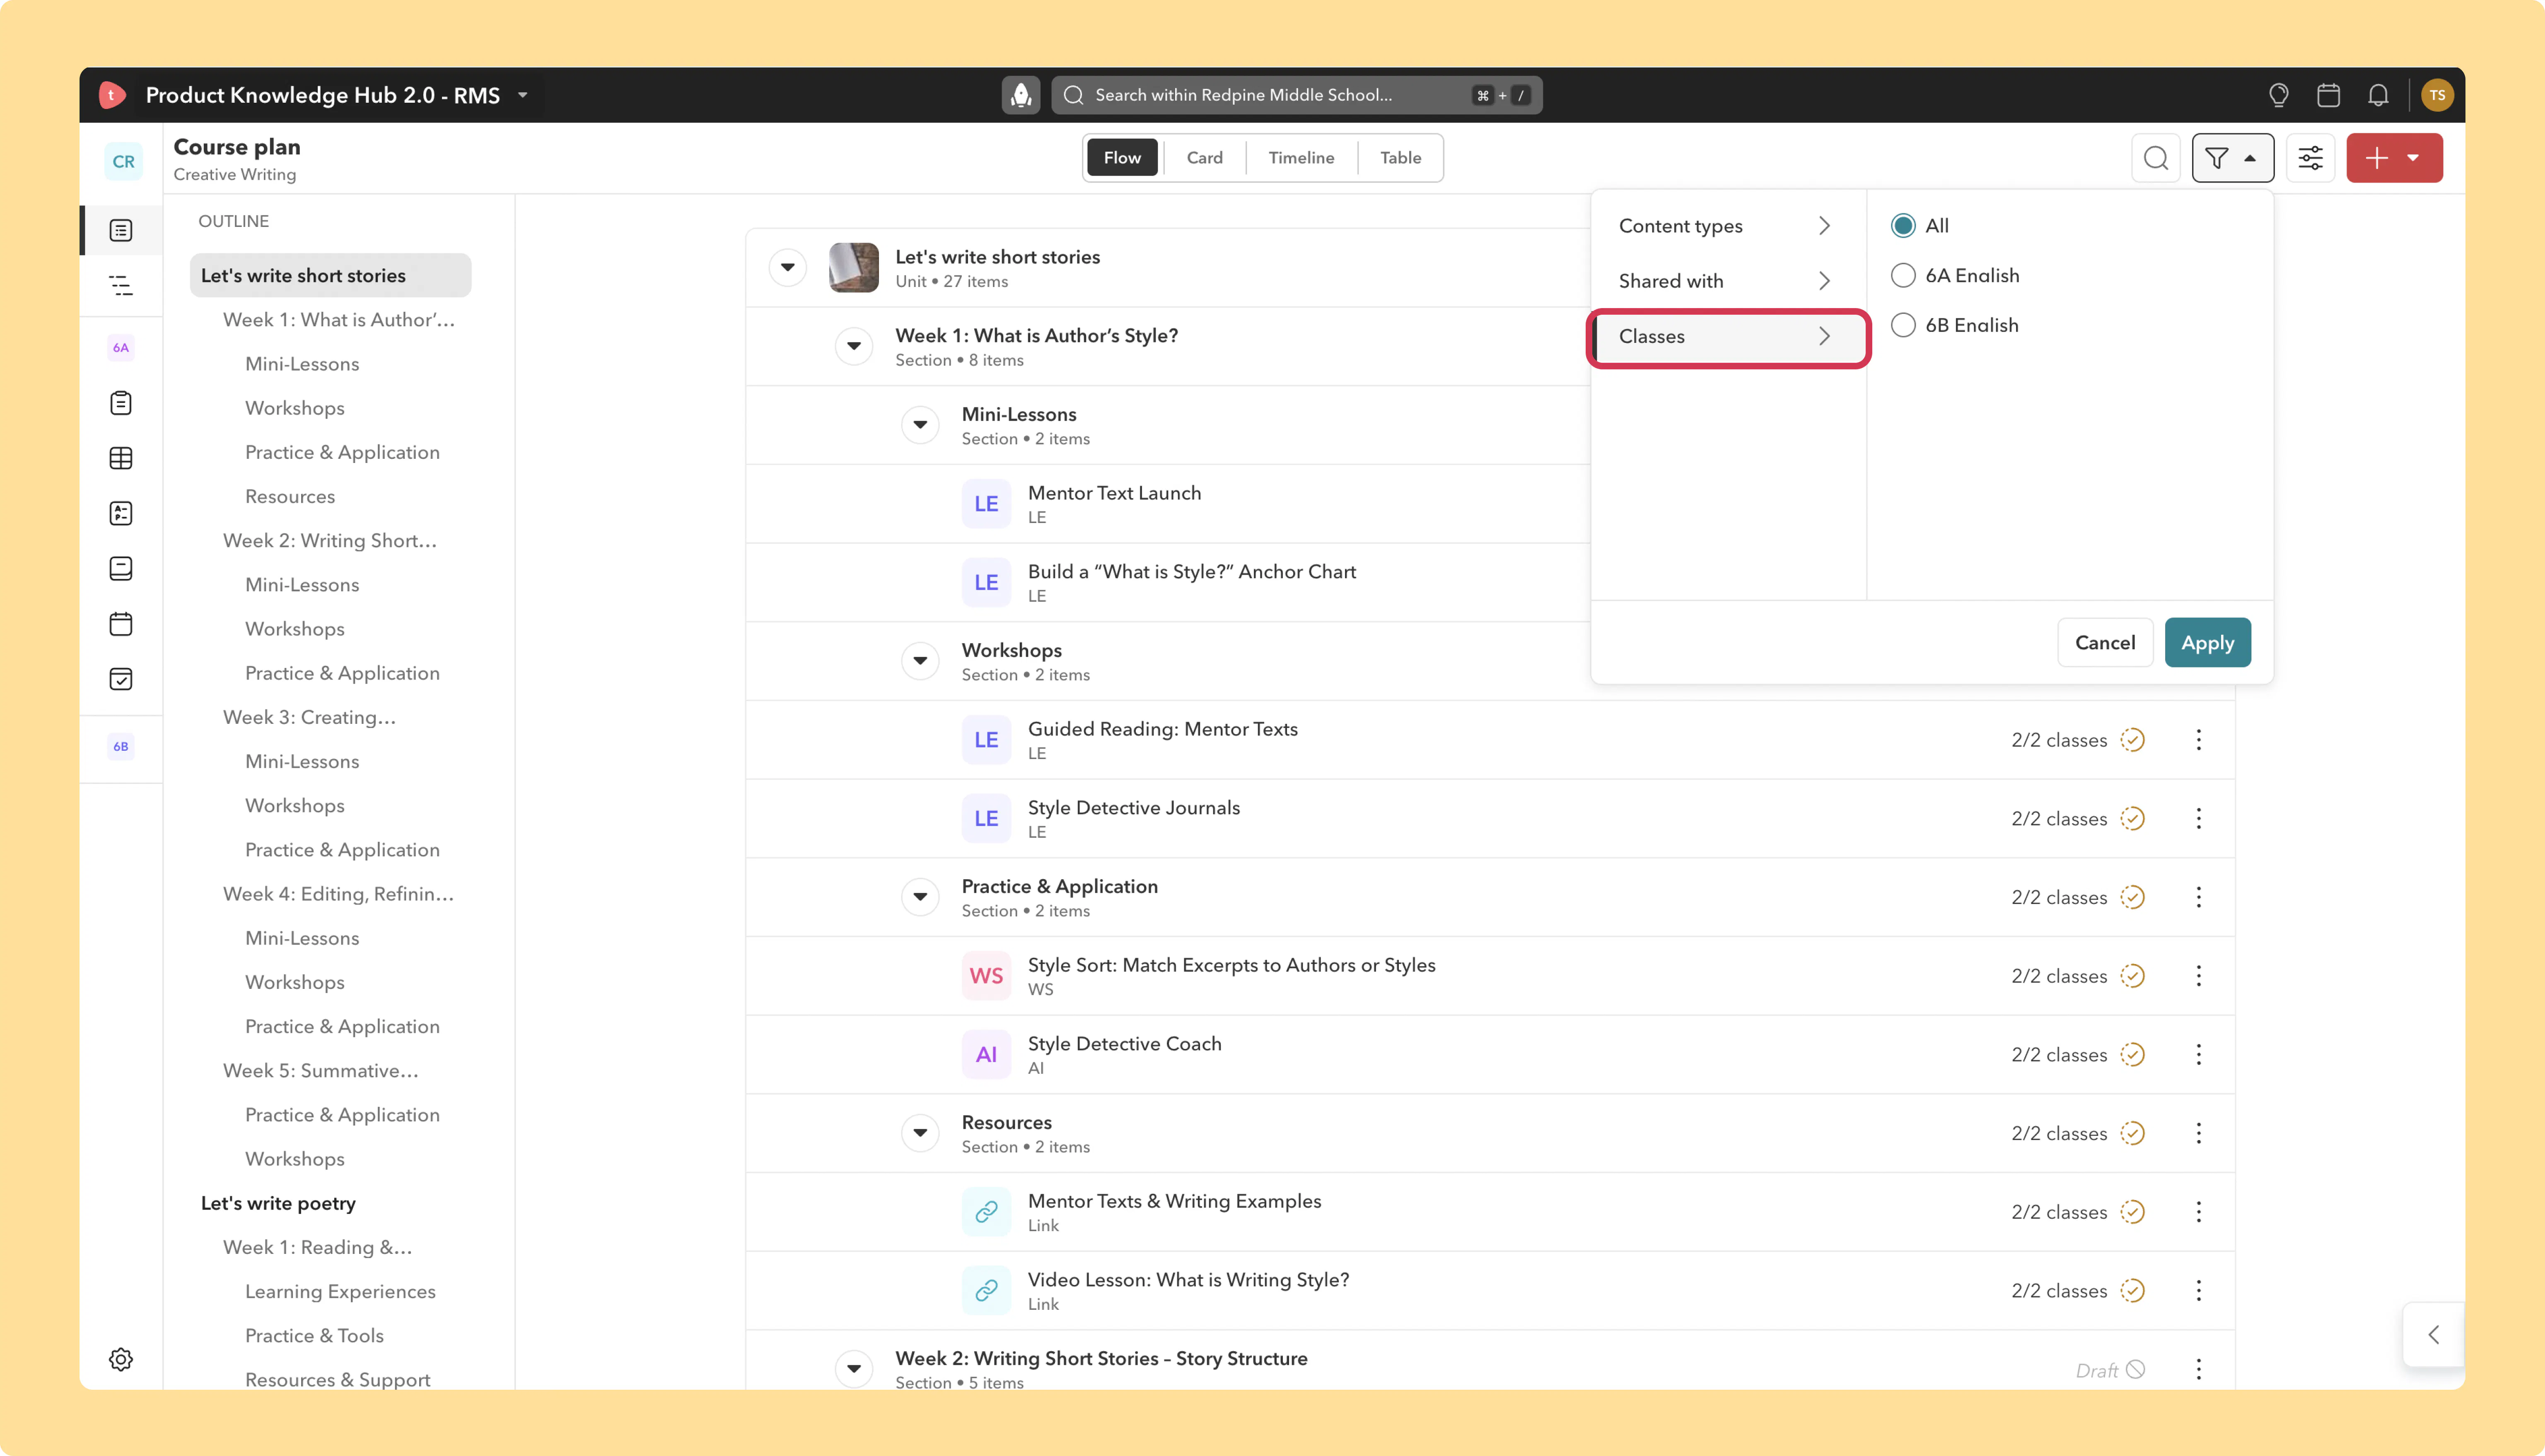The height and width of the screenshot is (1456, 2545).
Task: Open the checklist assessment icon in sidebar
Action: [x=121, y=513]
